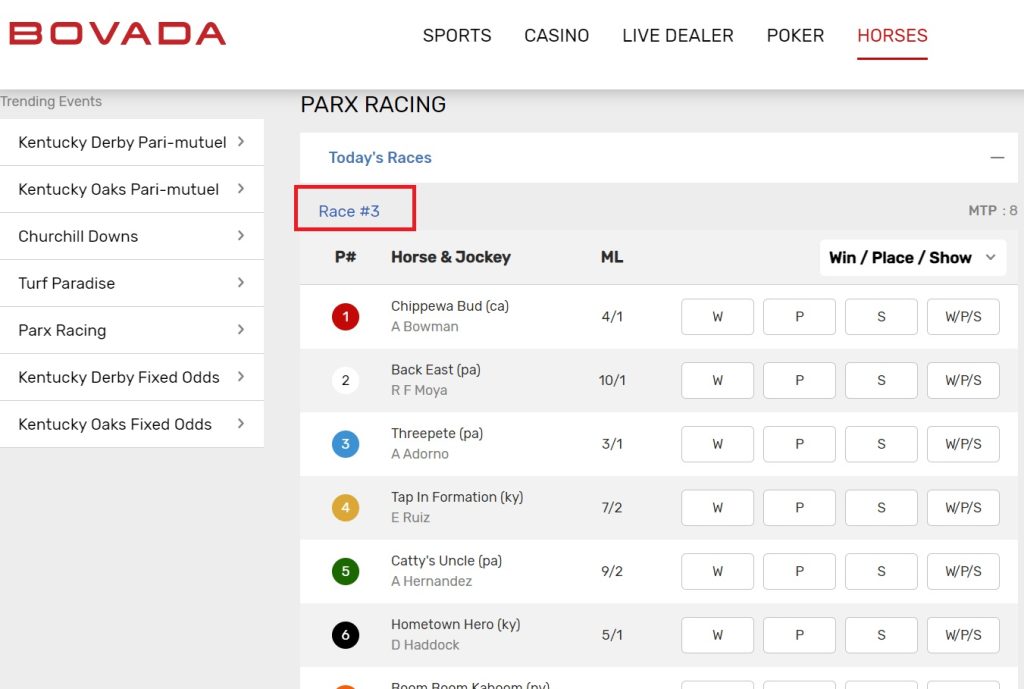Image resolution: width=1024 pixels, height=689 pixels.
Task: Select W/P/S for Tap In Formation
Action: point(963,507)
